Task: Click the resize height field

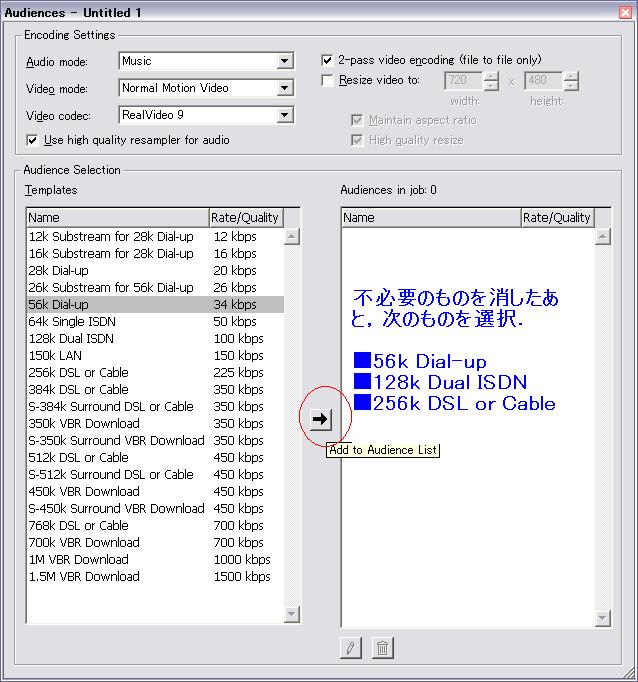Action: coord(544,80)
